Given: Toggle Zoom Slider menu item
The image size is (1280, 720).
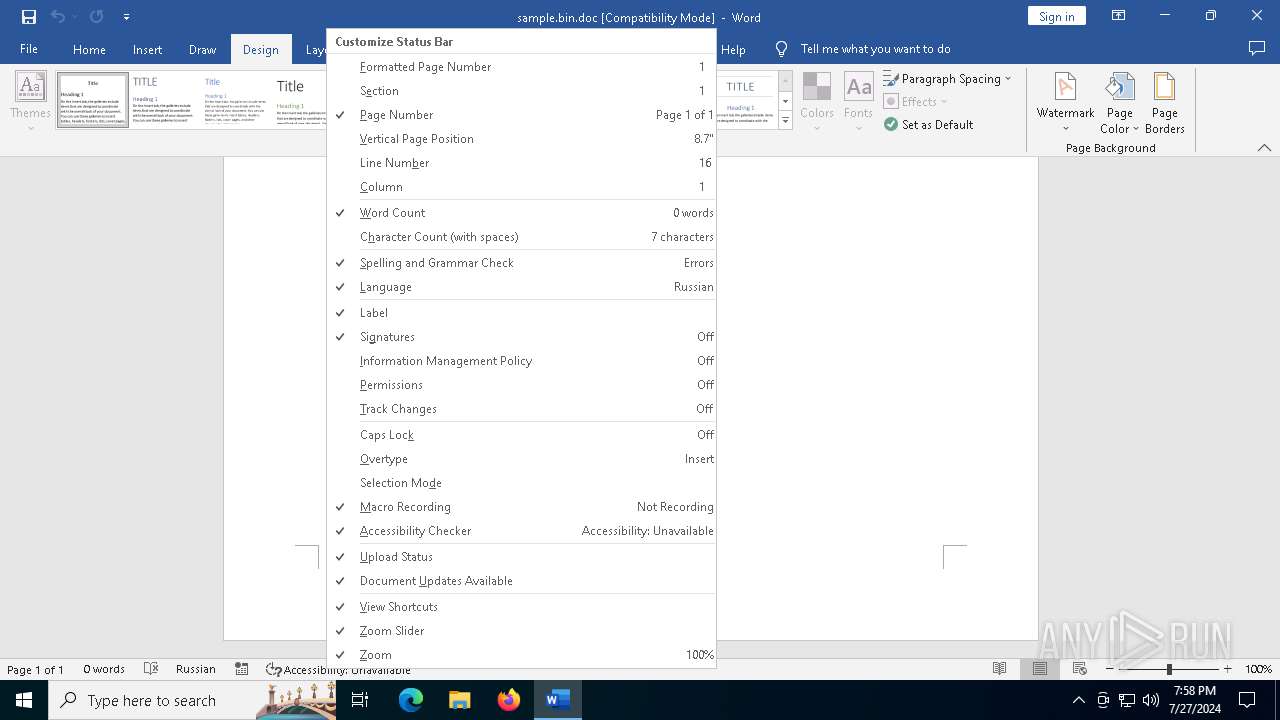Looking at the screenshot, I should pos(521,631).
